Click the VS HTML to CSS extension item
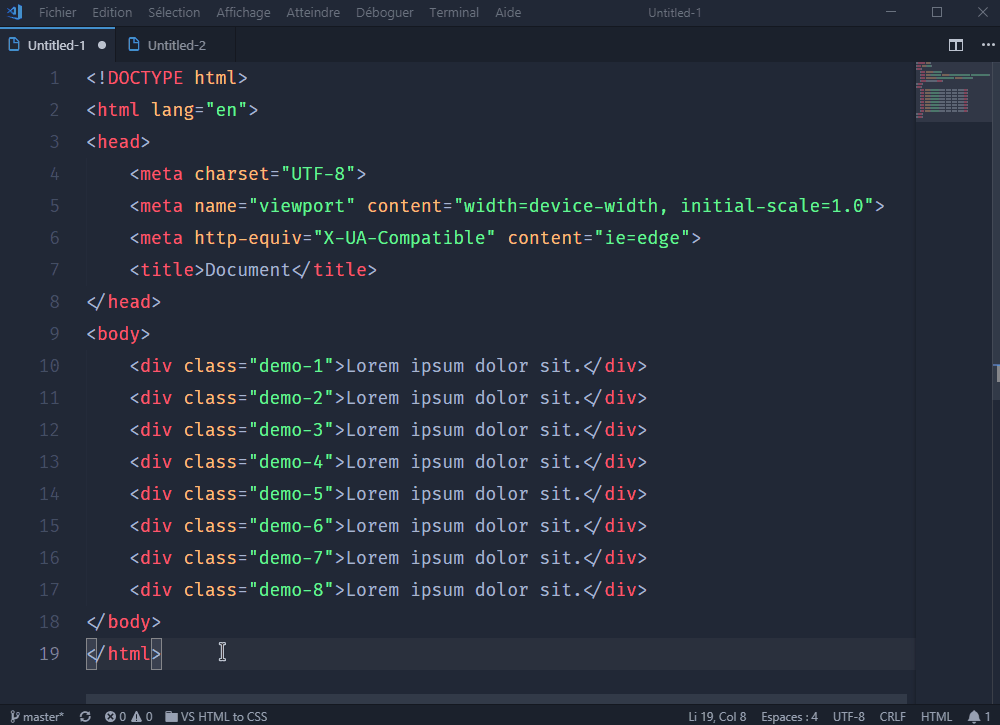This screenshot has height=725, width=1000. click(x=216, y=716)
